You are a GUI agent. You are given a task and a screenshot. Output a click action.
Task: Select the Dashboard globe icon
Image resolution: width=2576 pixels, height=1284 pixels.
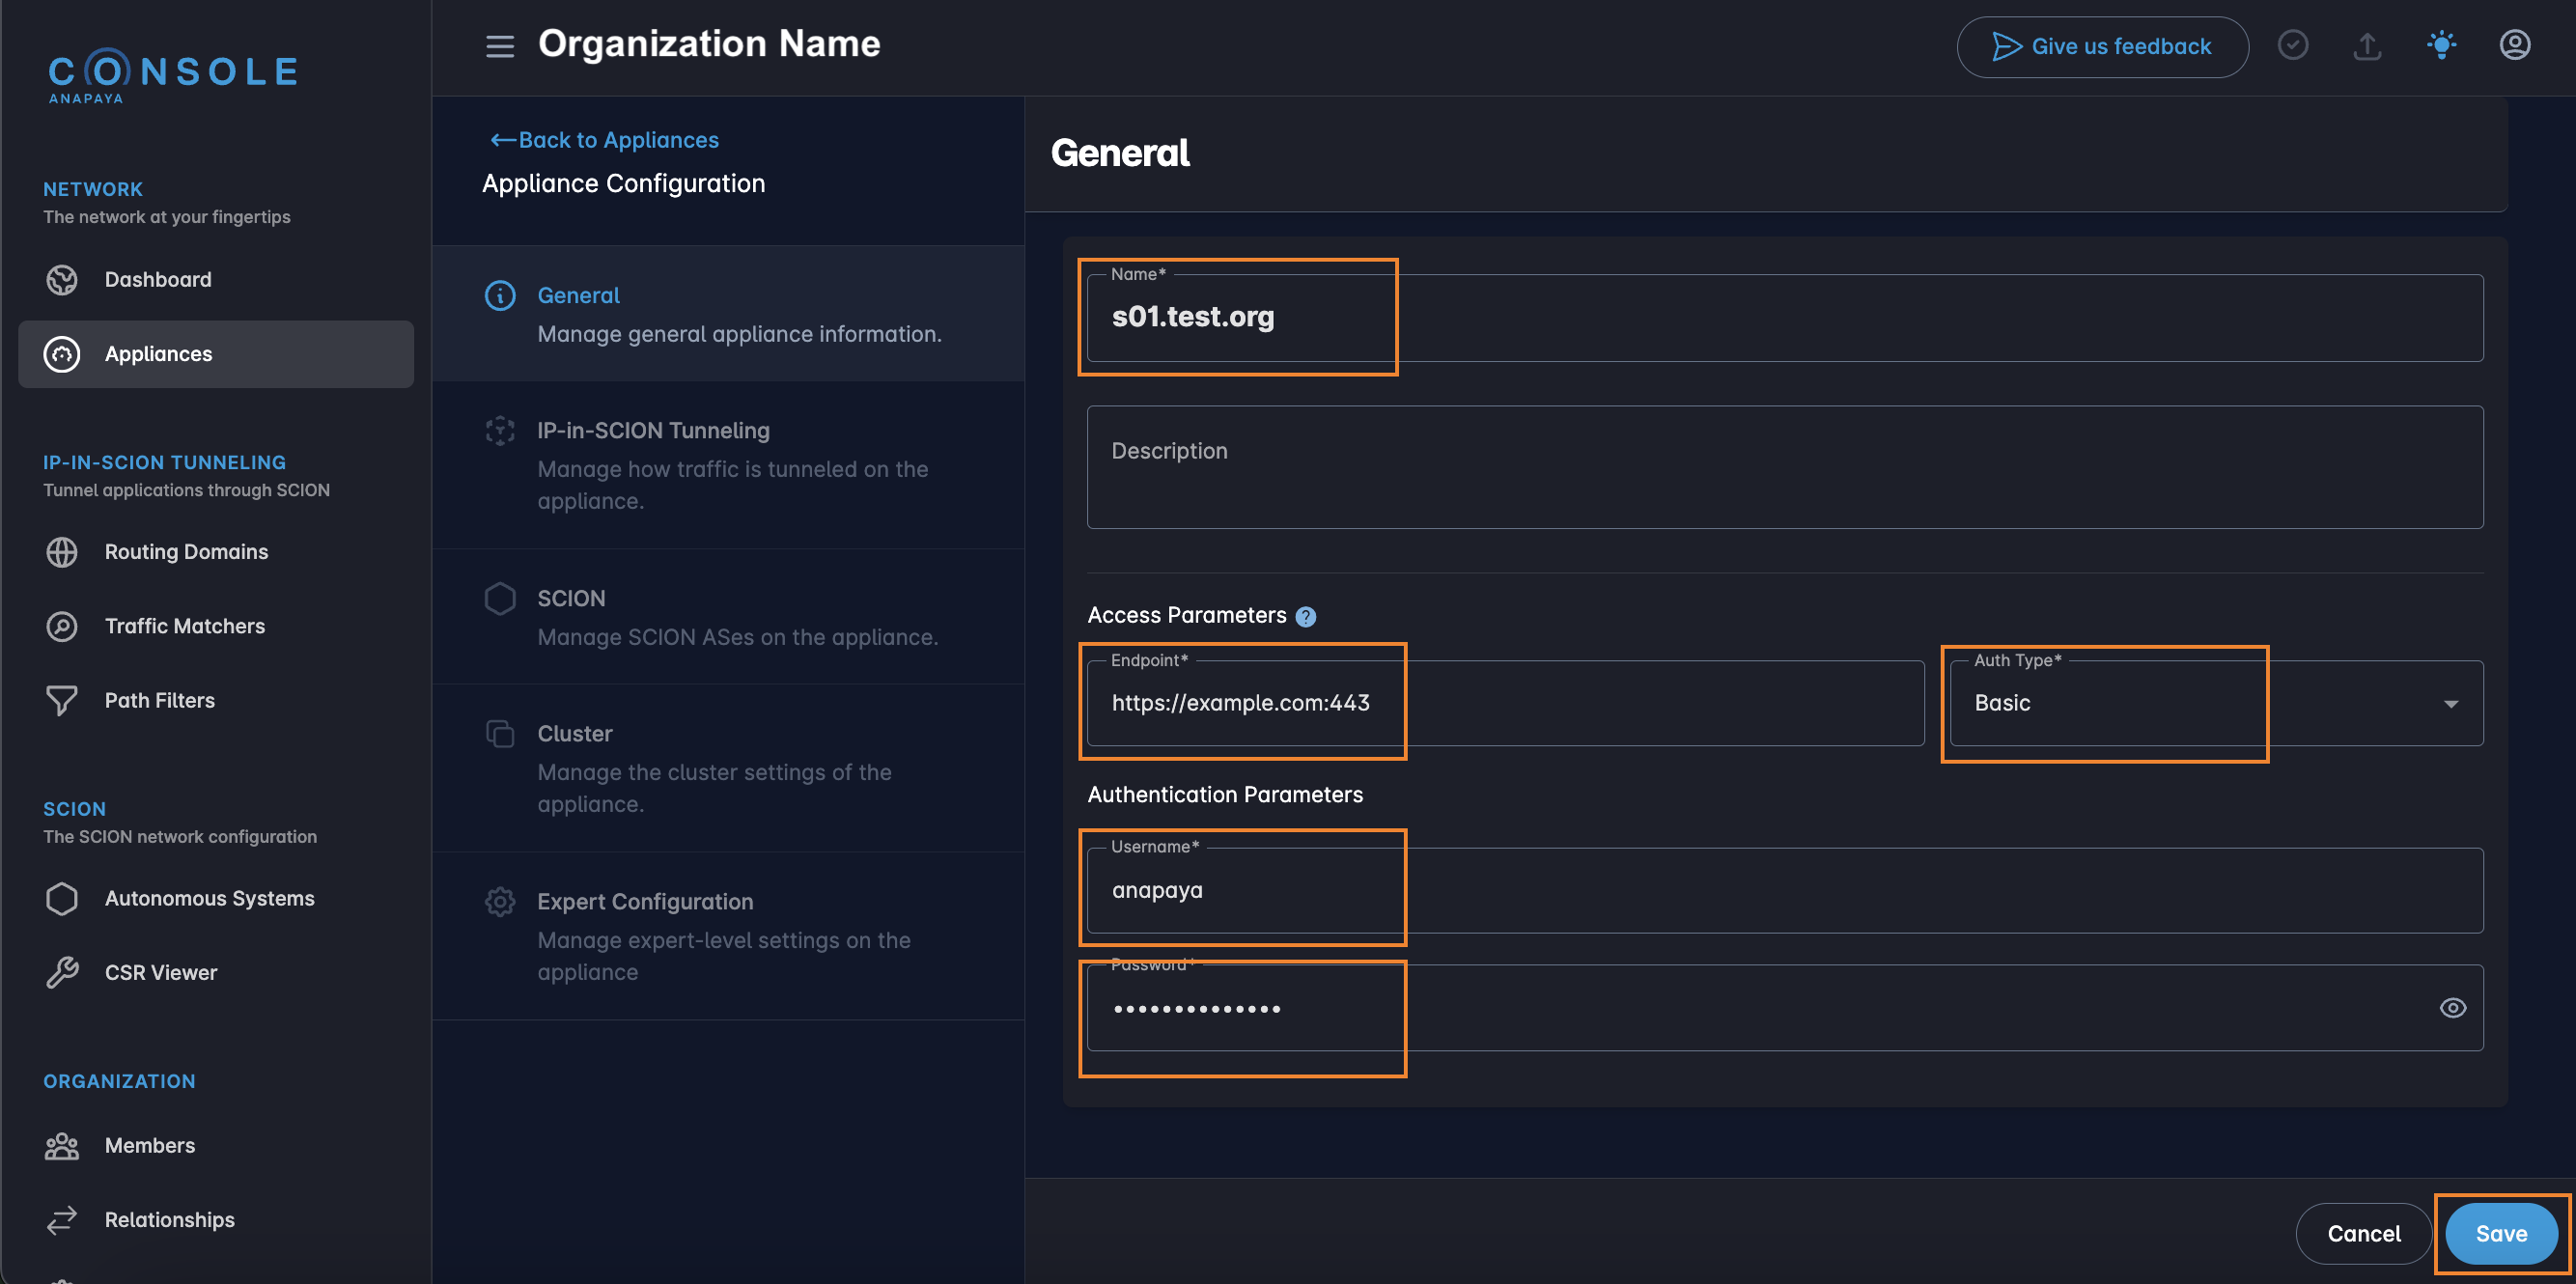point(61,280)
